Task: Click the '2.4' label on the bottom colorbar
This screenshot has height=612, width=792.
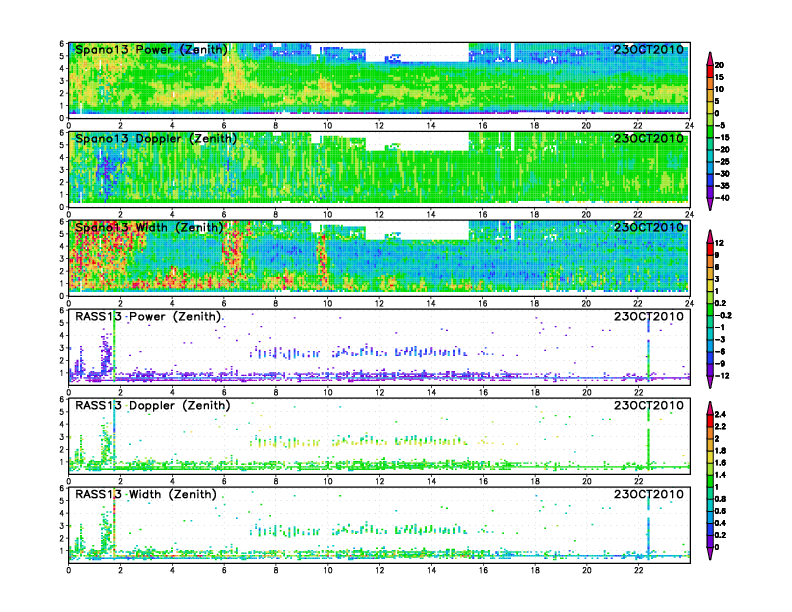Action: tap(720, 415)
